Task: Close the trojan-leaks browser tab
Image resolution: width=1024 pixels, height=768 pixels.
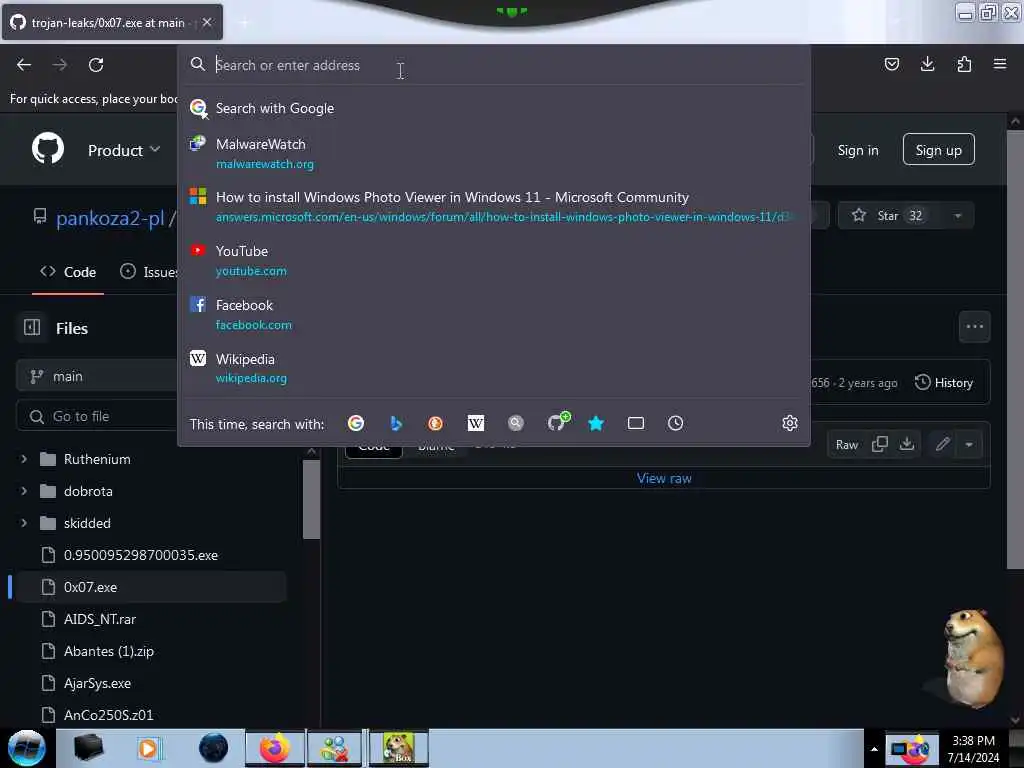Action: pyautogui.click(x=207, y=22)
